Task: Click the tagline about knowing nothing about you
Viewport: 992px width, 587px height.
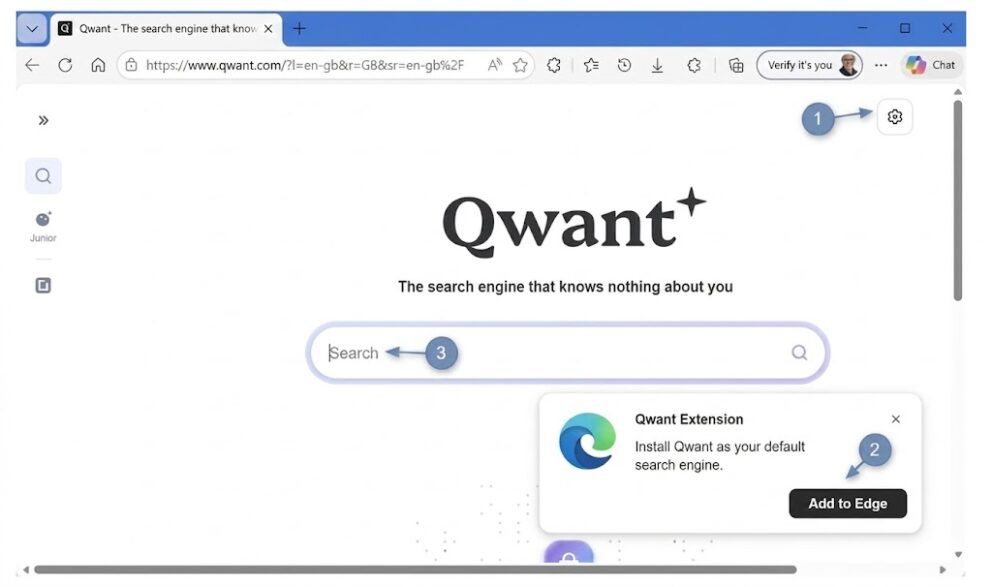Action: click(565, 287)
